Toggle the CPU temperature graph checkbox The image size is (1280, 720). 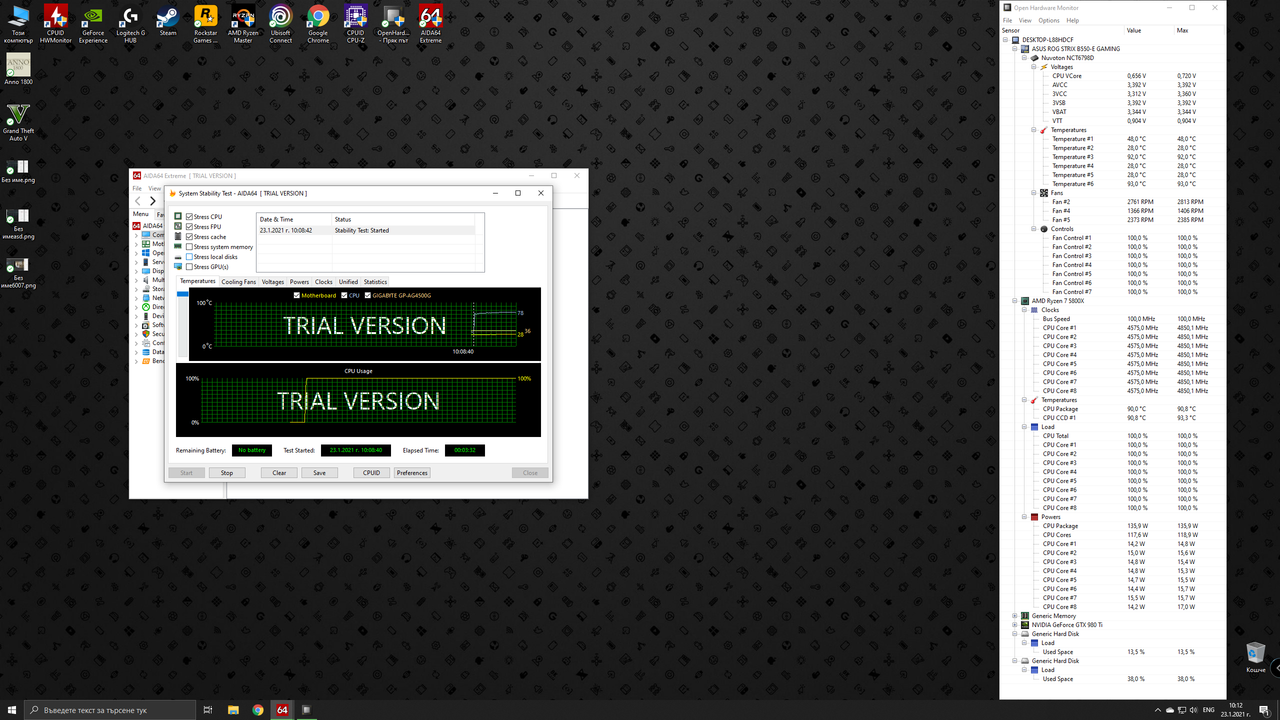click(x=344, y=295)
